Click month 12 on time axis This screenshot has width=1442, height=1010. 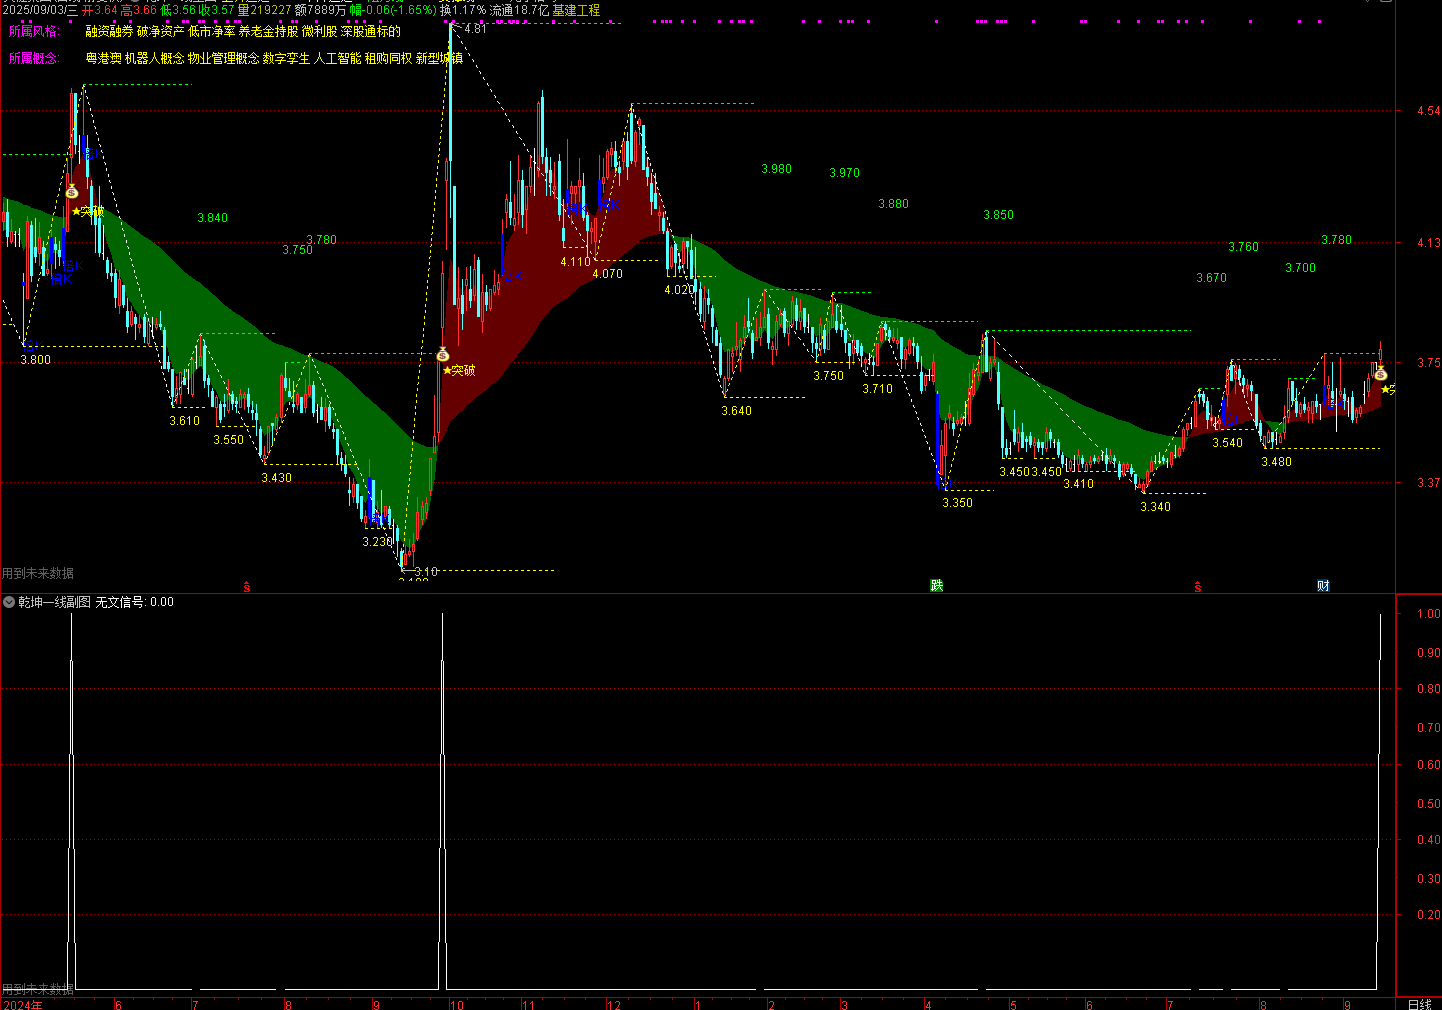point(614,1004)
